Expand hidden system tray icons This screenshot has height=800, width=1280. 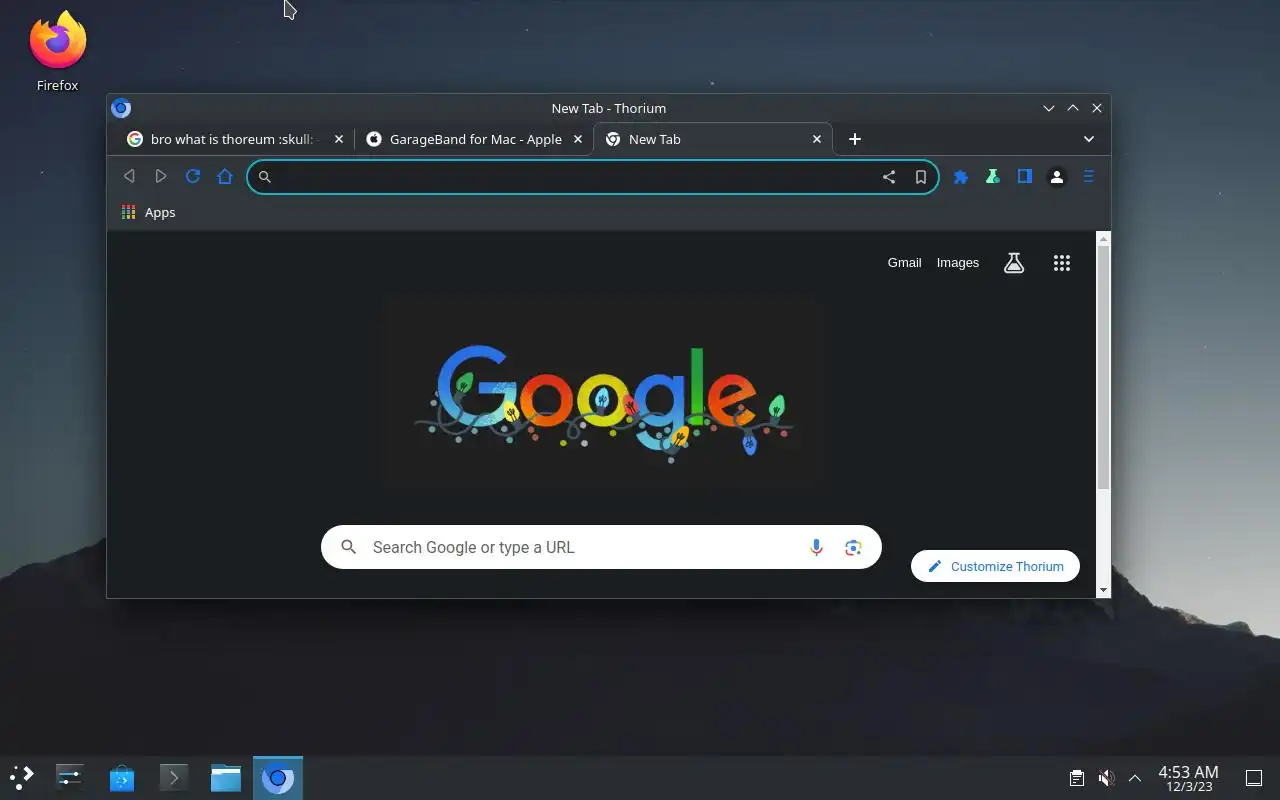pos(1135,778)
